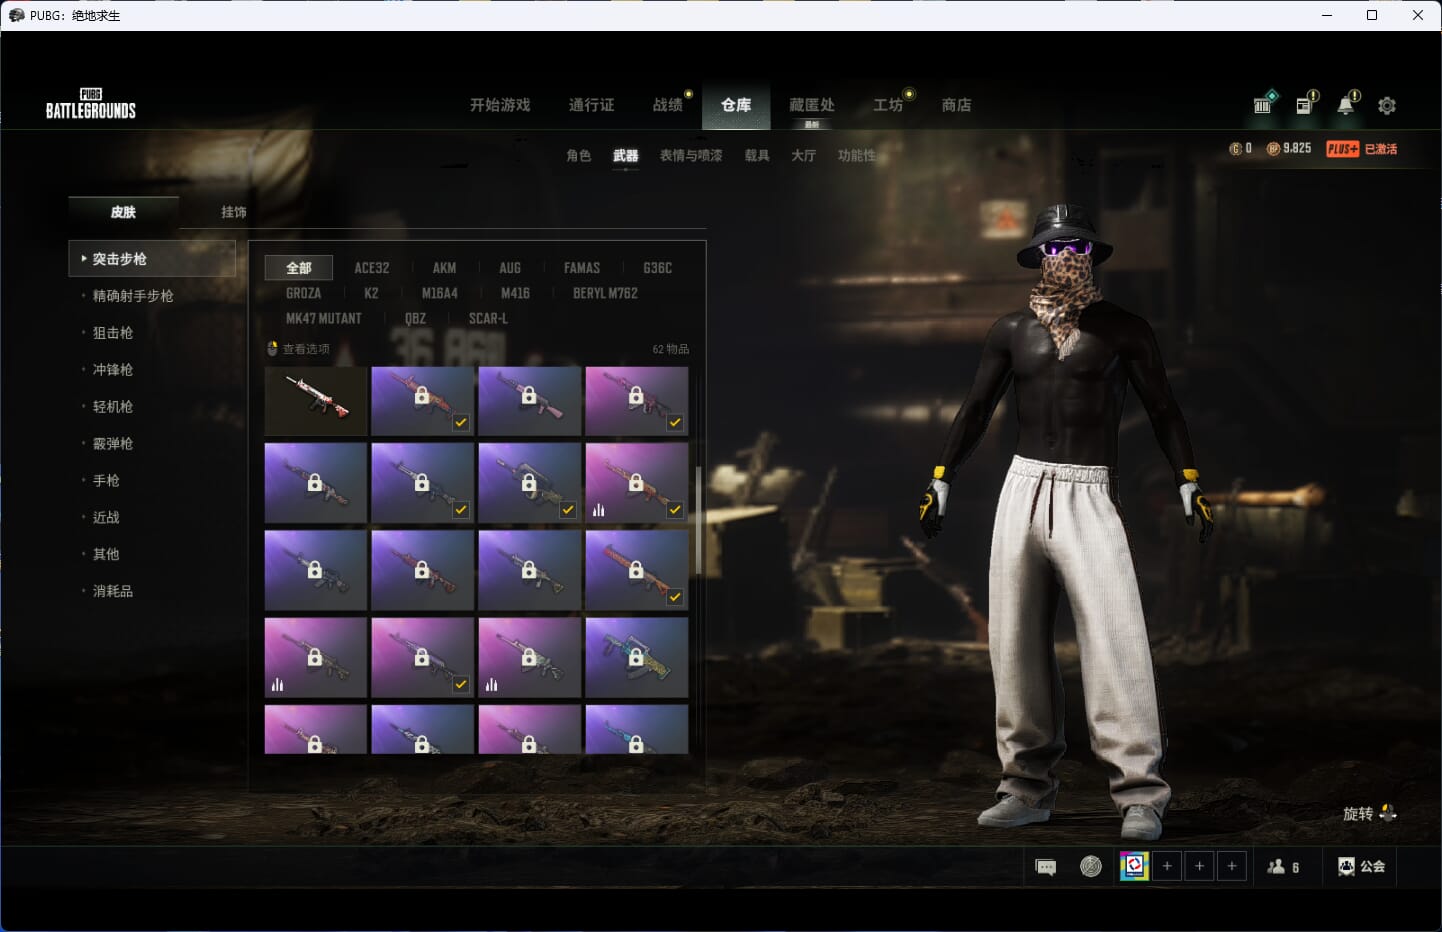Open the settings gear
1442x932 pixels.
point(1387,105)
